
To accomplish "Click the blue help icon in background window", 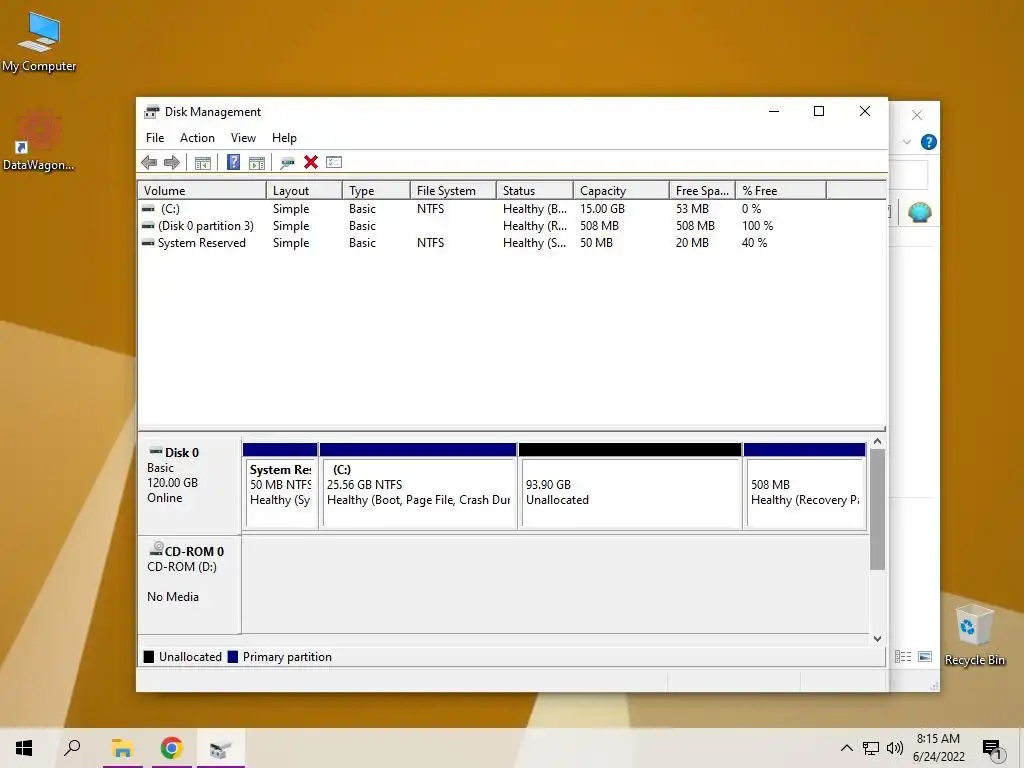I will click(929, 142).
